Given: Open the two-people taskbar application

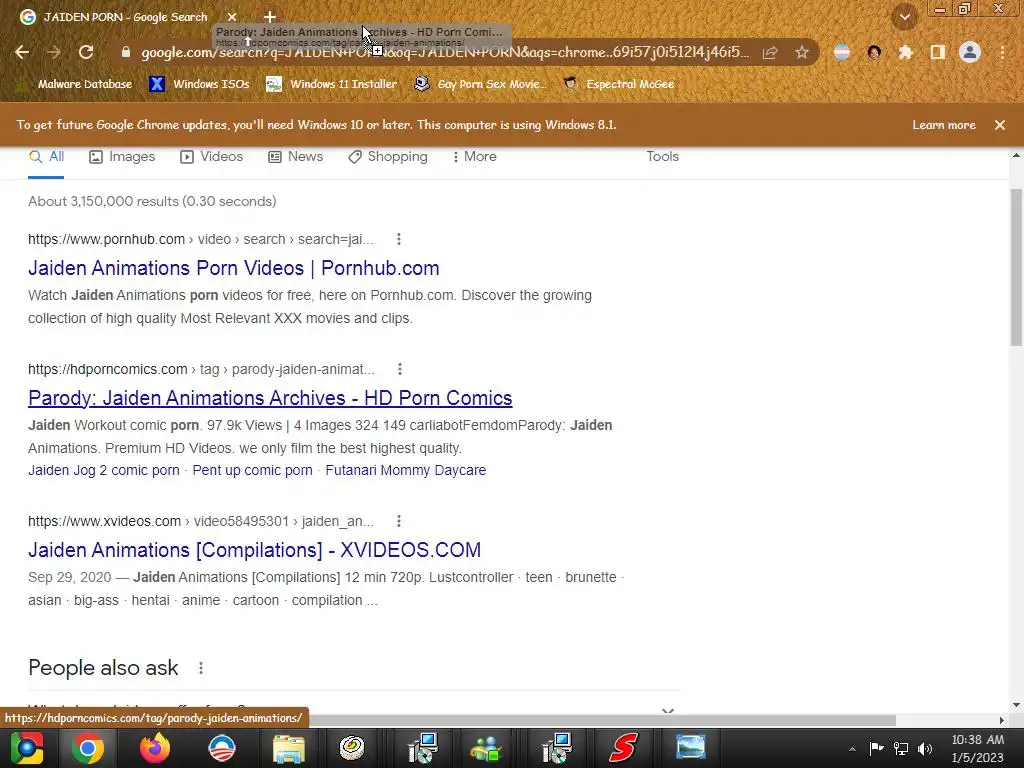Looking at the screenshot, I should (487, 748).
